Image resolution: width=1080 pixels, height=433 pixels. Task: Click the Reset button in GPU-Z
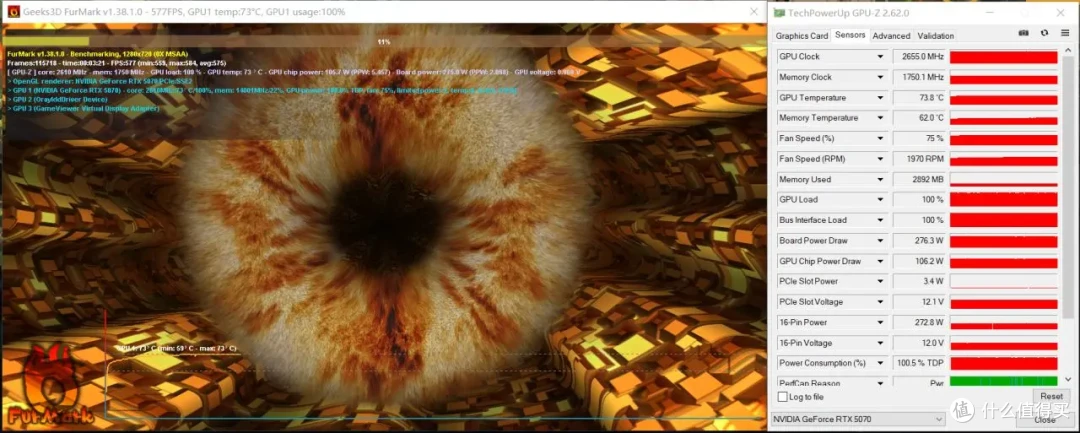[x=1051, y=397]
